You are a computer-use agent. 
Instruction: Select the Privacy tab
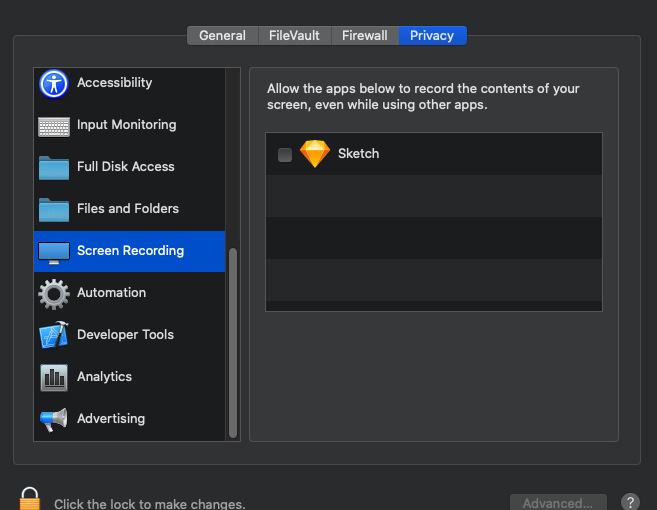tap(432, 36)
